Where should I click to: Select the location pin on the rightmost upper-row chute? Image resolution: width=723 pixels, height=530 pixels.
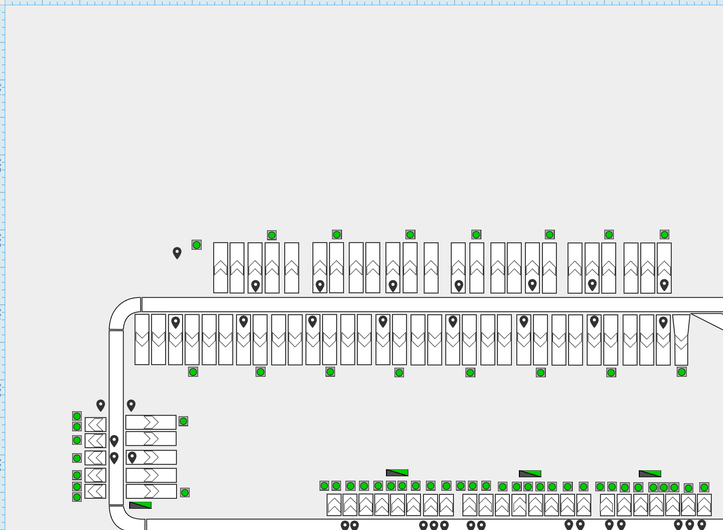[664, 284]
